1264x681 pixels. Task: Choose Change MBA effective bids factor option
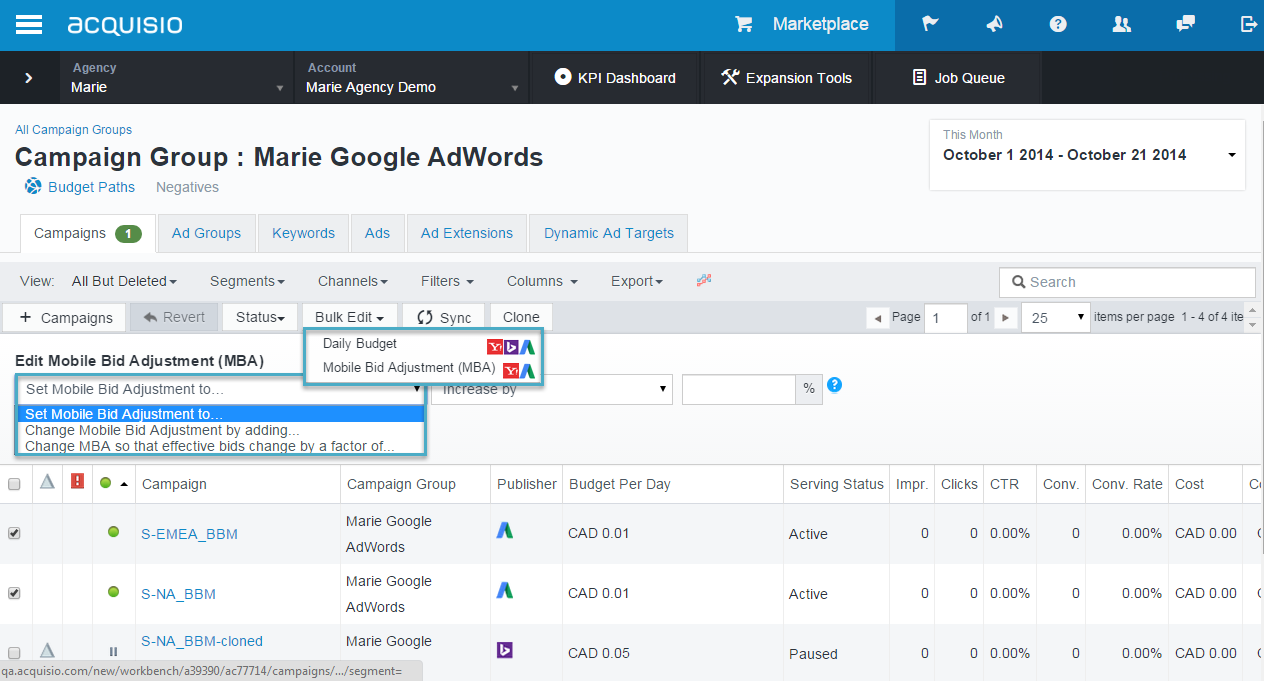[221, 446]
